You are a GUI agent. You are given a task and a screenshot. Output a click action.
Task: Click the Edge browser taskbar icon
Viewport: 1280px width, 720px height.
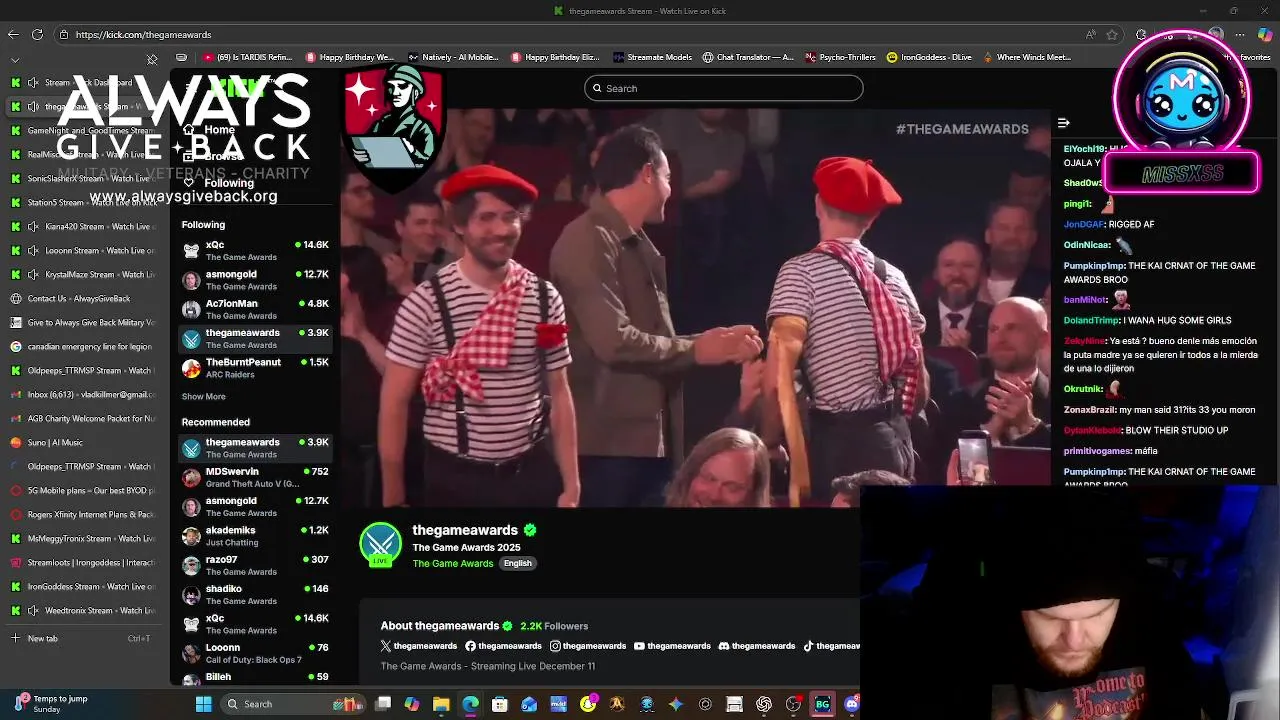tap(470, 704)
